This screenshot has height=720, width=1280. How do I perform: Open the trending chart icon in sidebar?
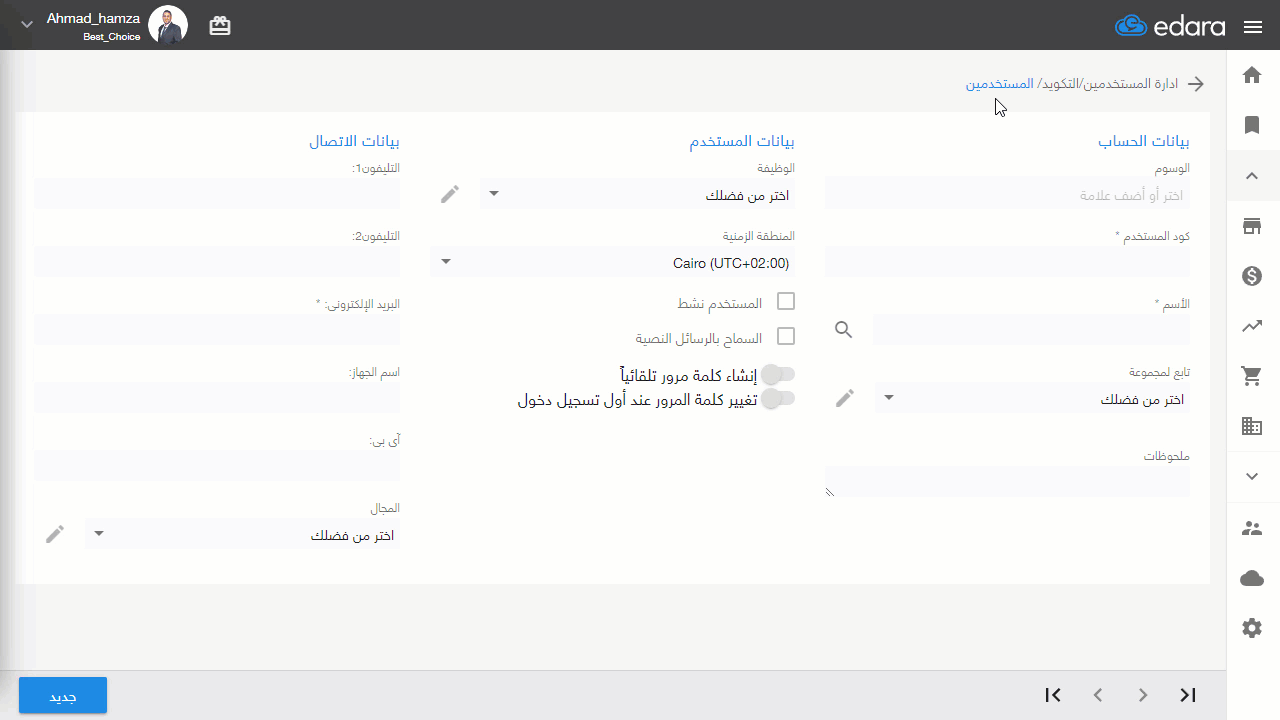click(x=1252, y=326)
